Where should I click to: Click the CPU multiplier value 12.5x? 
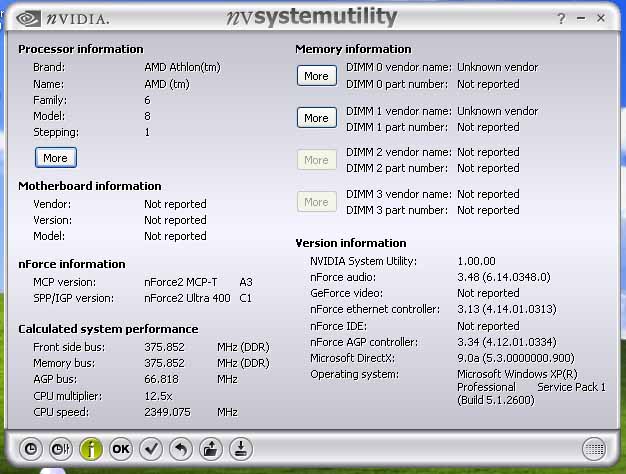pyautogui.click(x=158, y=396)
